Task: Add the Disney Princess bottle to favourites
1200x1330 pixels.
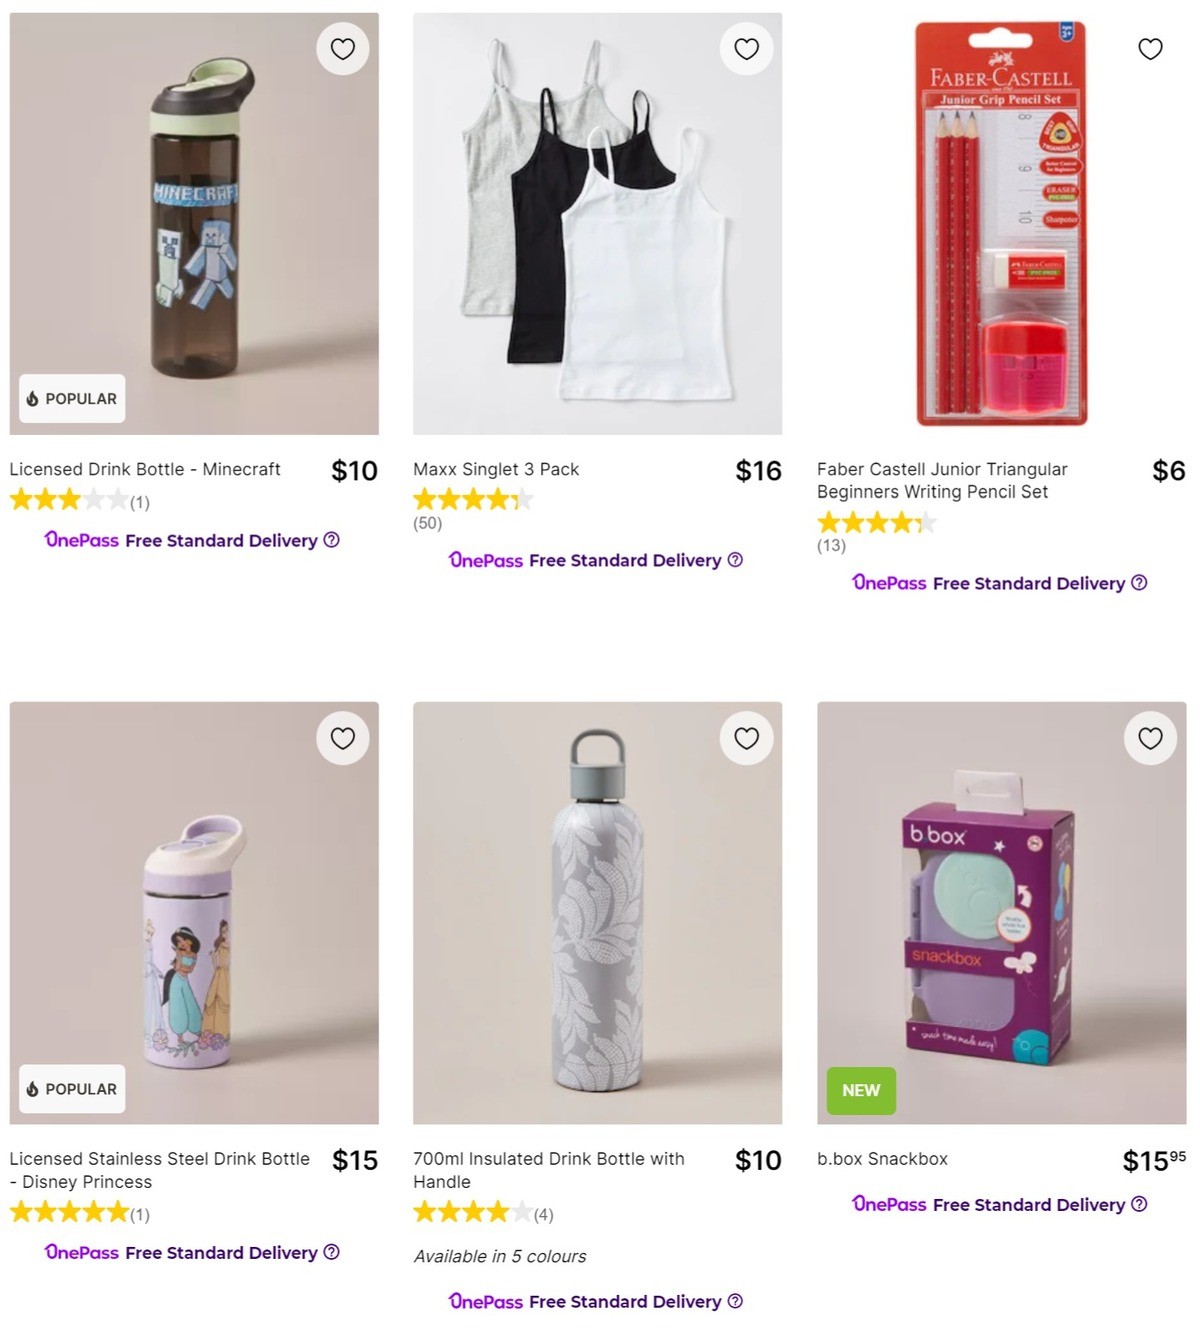Action: coord(342,738)
